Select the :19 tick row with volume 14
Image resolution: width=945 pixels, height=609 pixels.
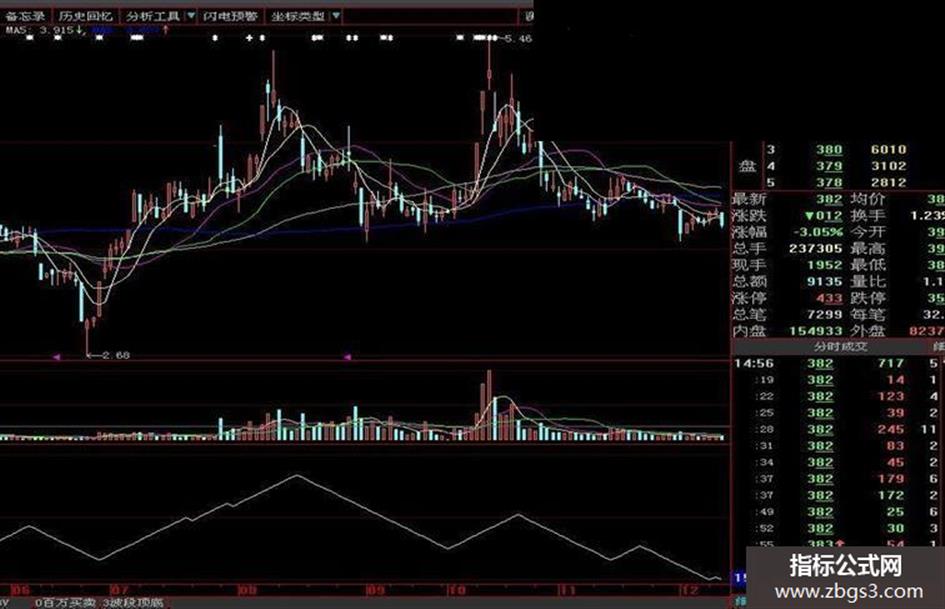pyautogui.click(x=838, y=380)
